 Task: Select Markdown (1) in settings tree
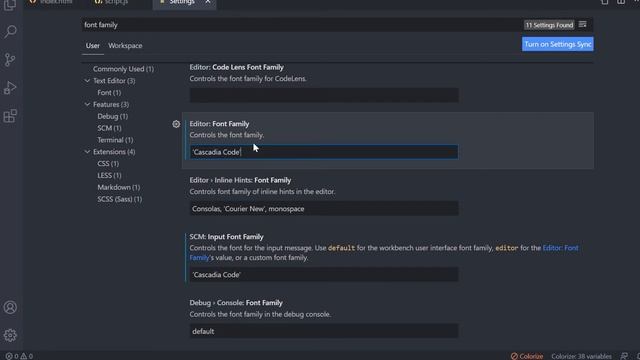point(119,187)
